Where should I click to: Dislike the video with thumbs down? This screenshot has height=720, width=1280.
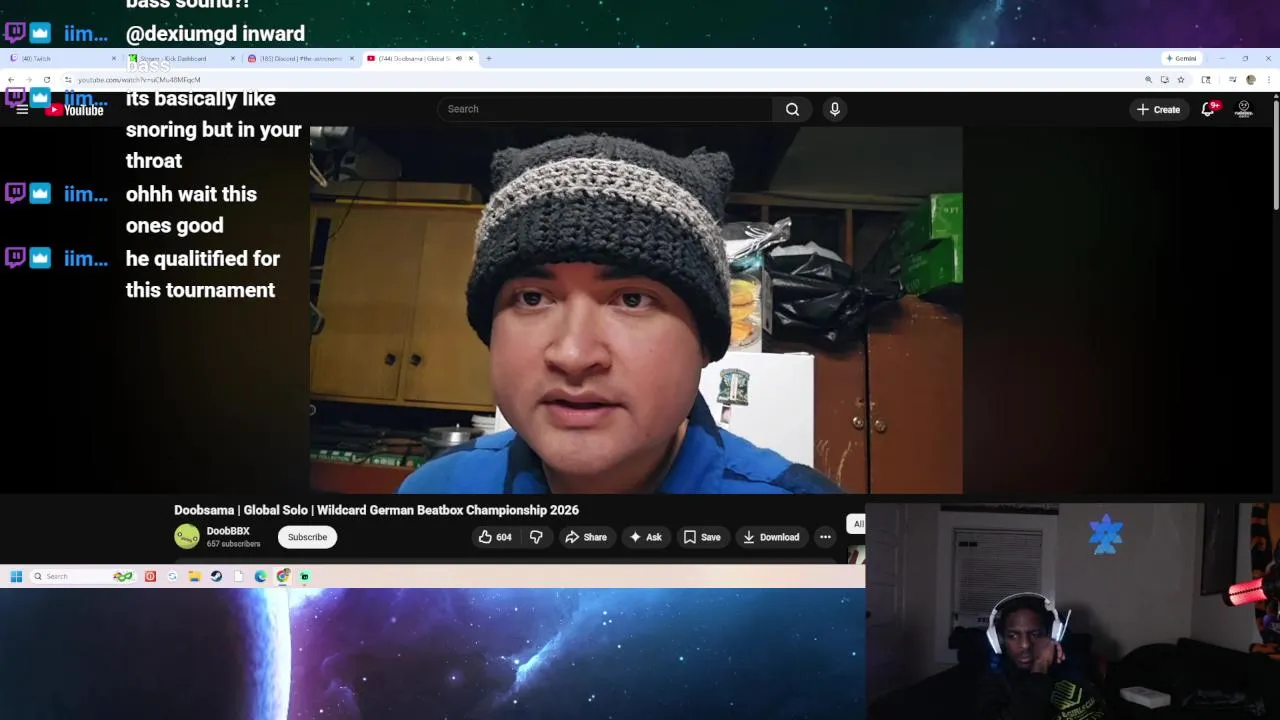536,537
